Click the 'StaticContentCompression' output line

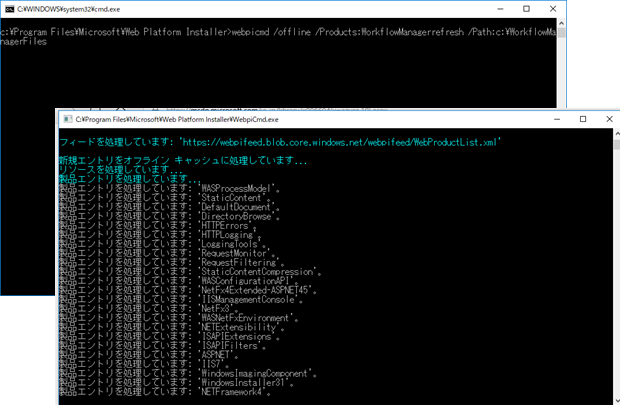[x=190, y=271]
